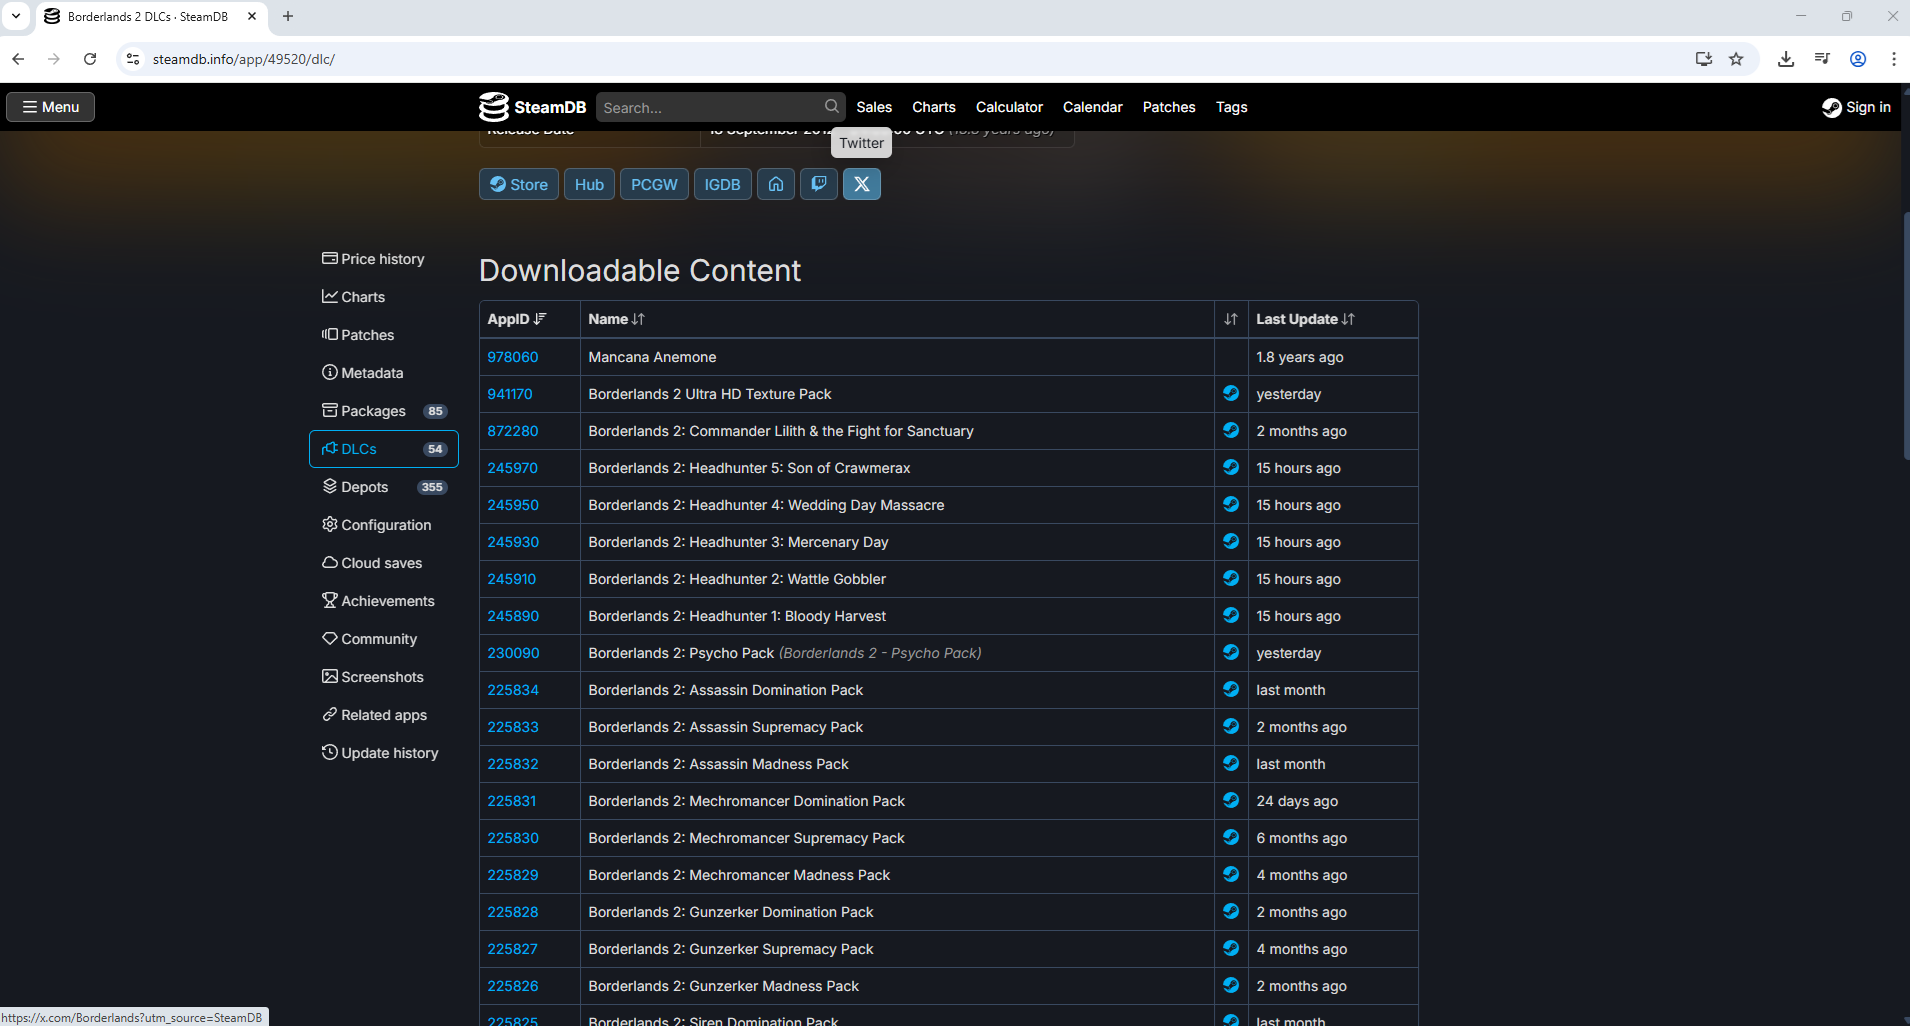Open the Twitch link button
Screen dimensions: 1910x1026
coord(818,184)
